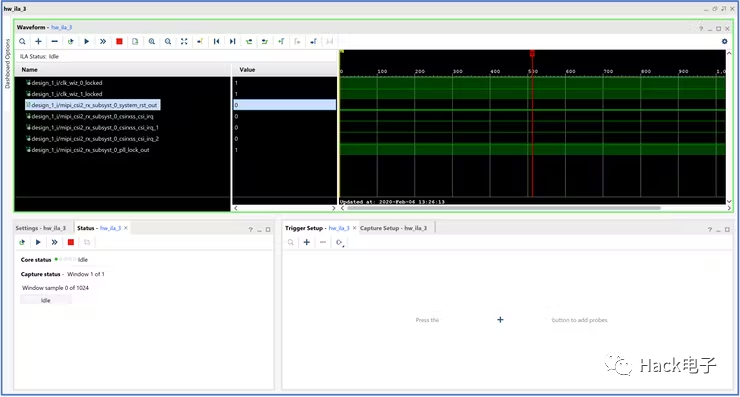Image resolution: width=740 pixels, height=397 pixels.
Task: Run trigger immediate in the Waveform toolbar
Action: [103, 42]
